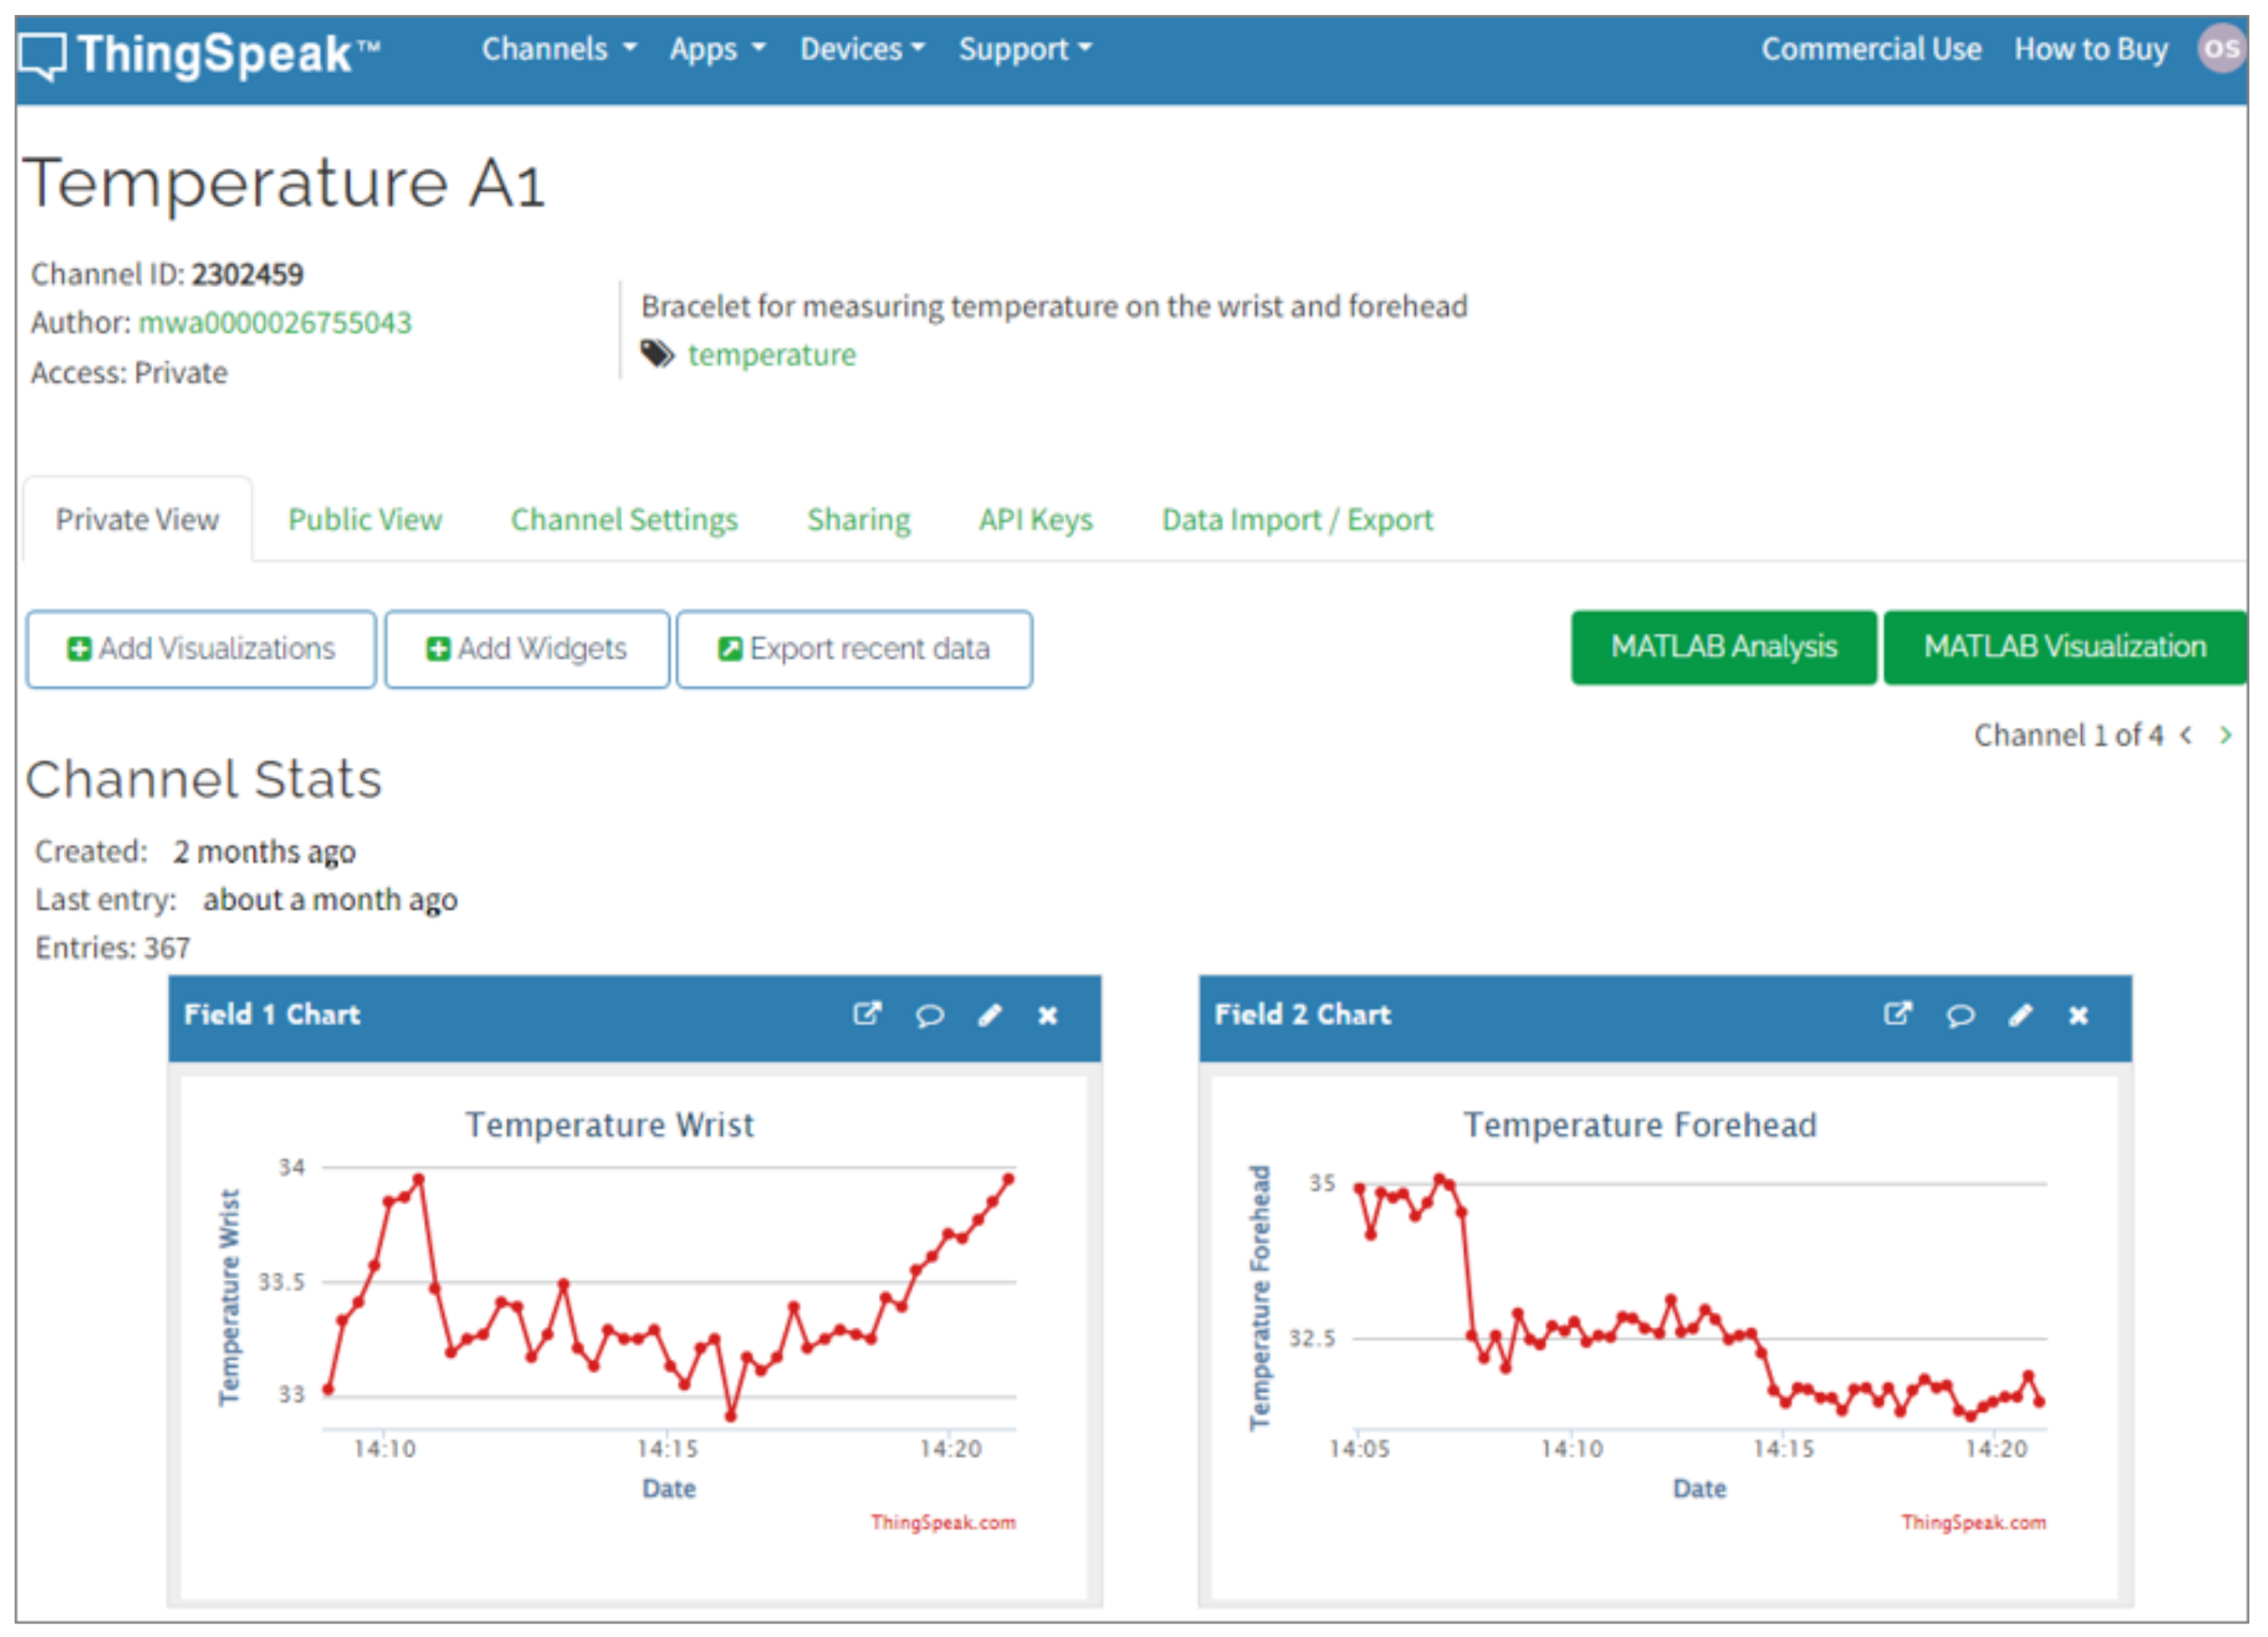
Task: Open the API Keys tab
Action: (x=1035, y=520)
